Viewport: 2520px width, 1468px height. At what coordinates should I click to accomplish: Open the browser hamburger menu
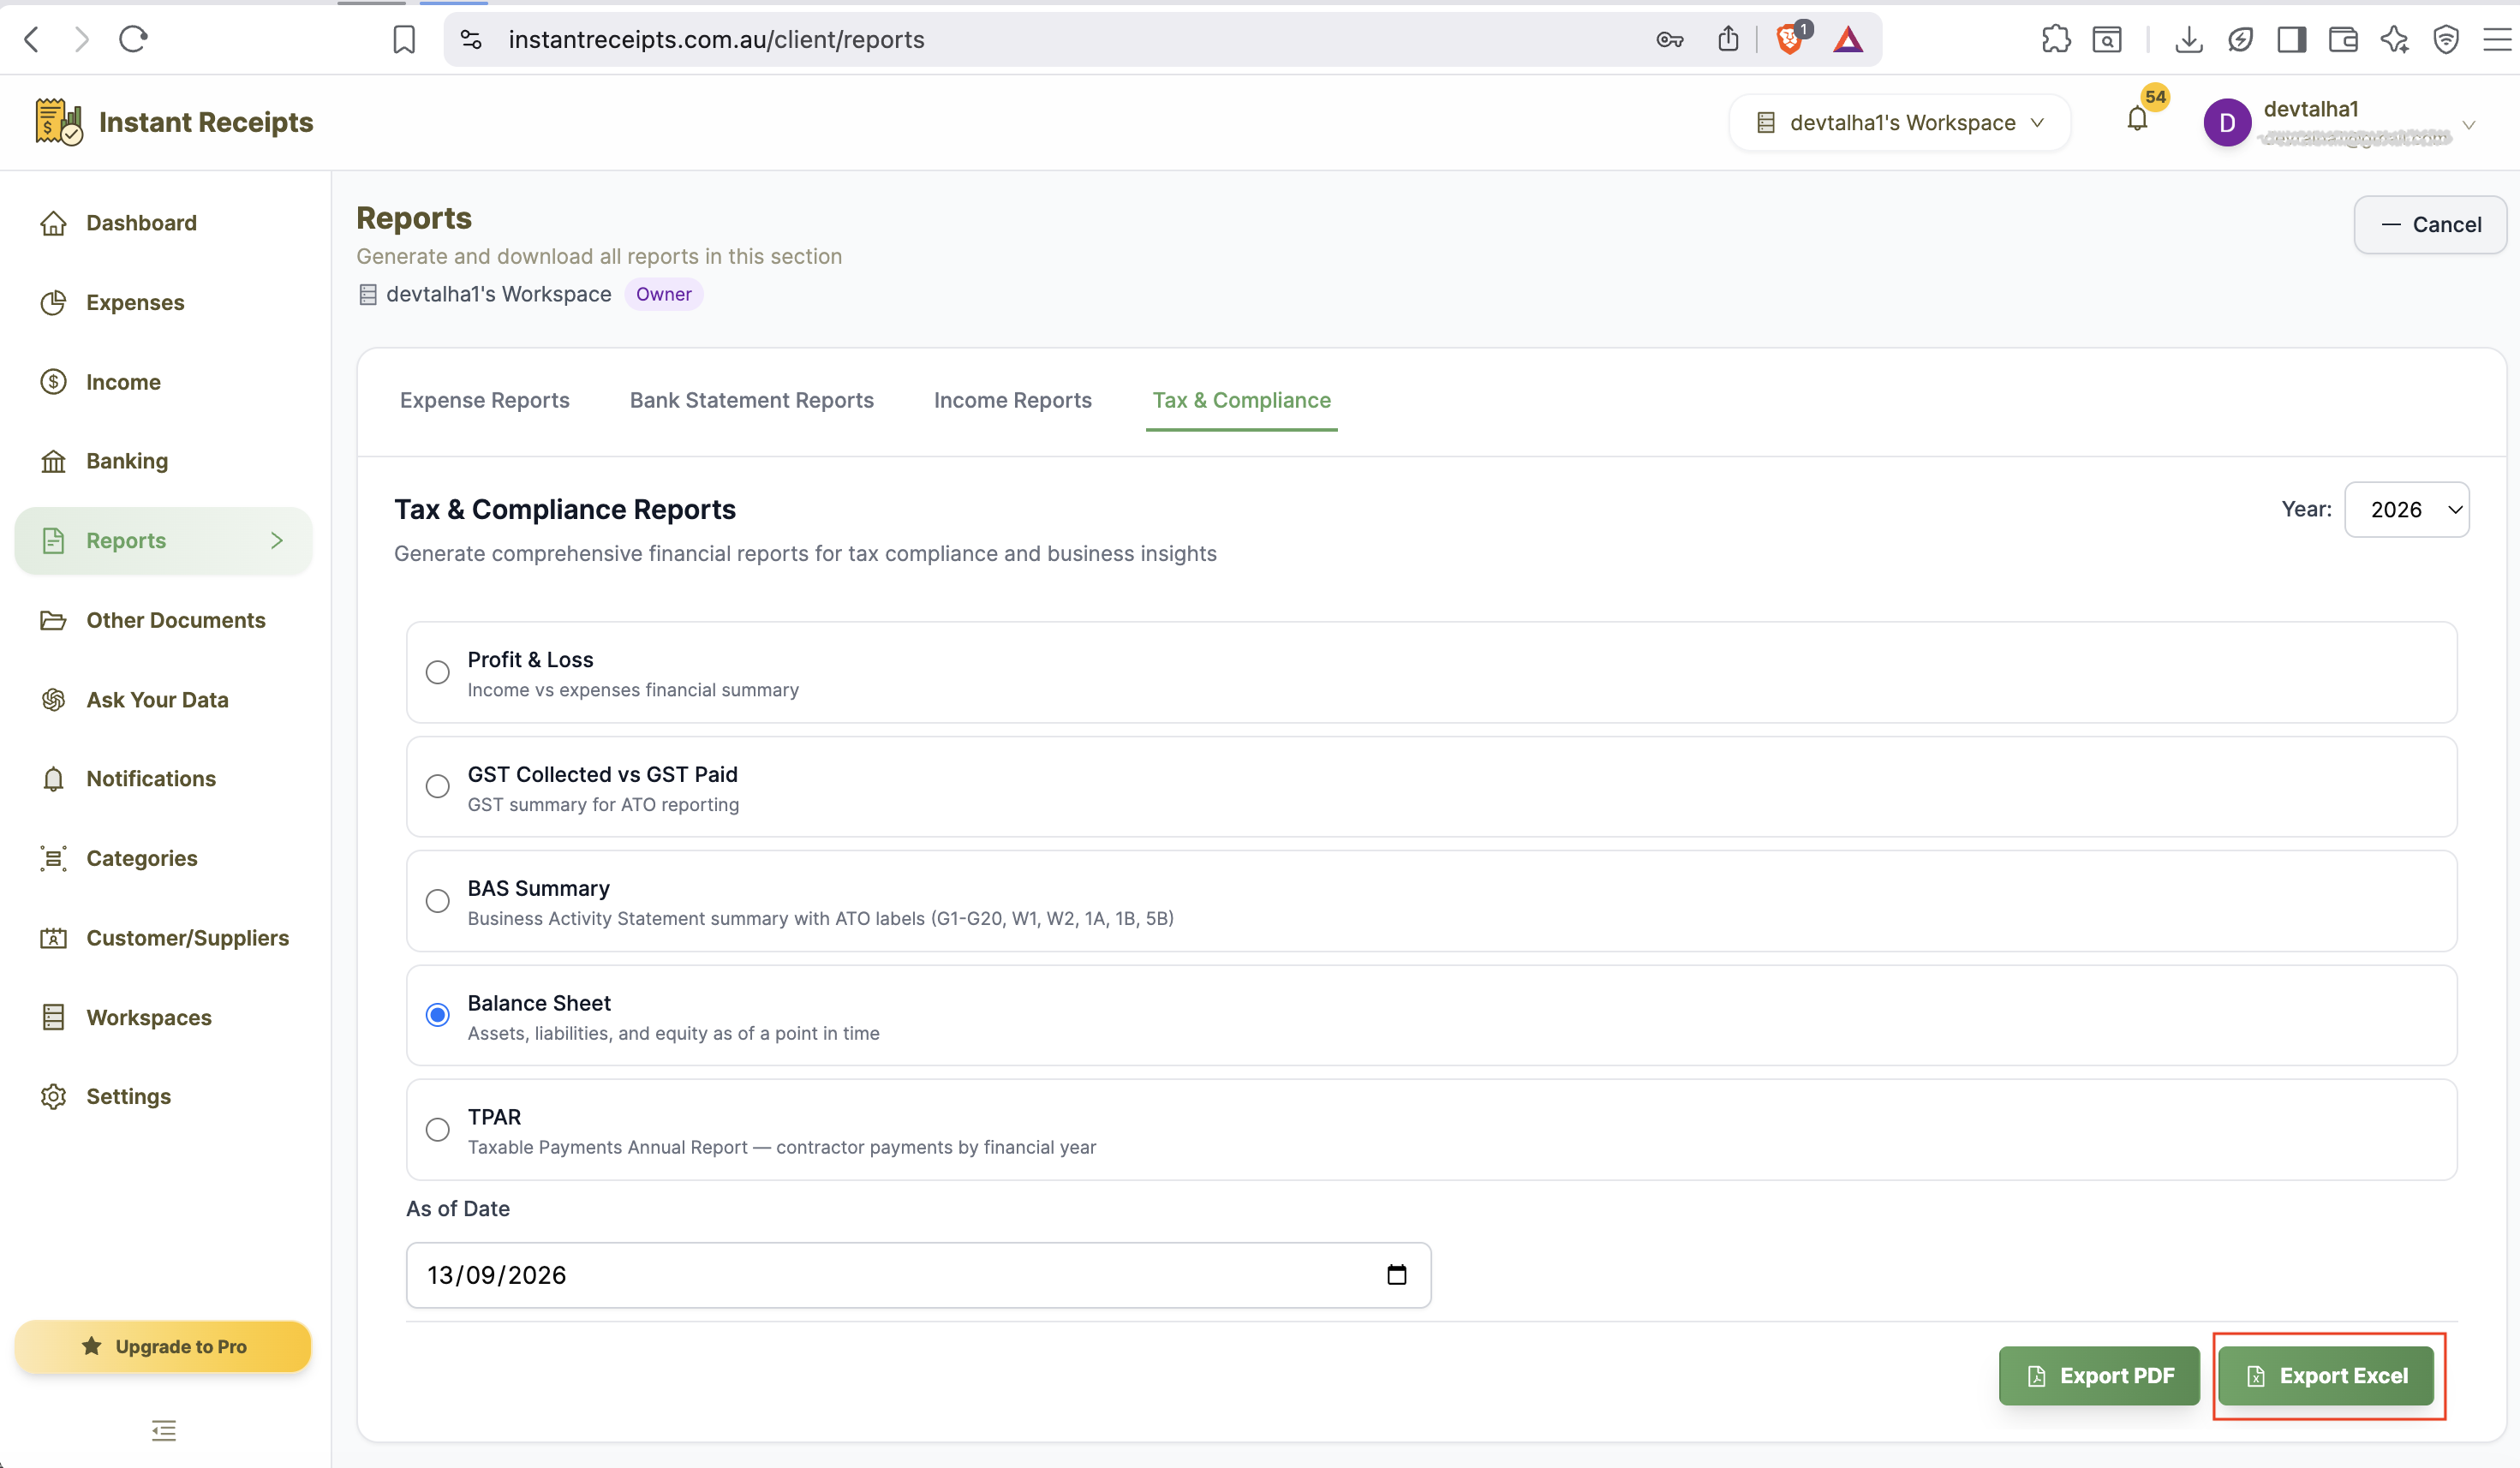point(2497,39)
